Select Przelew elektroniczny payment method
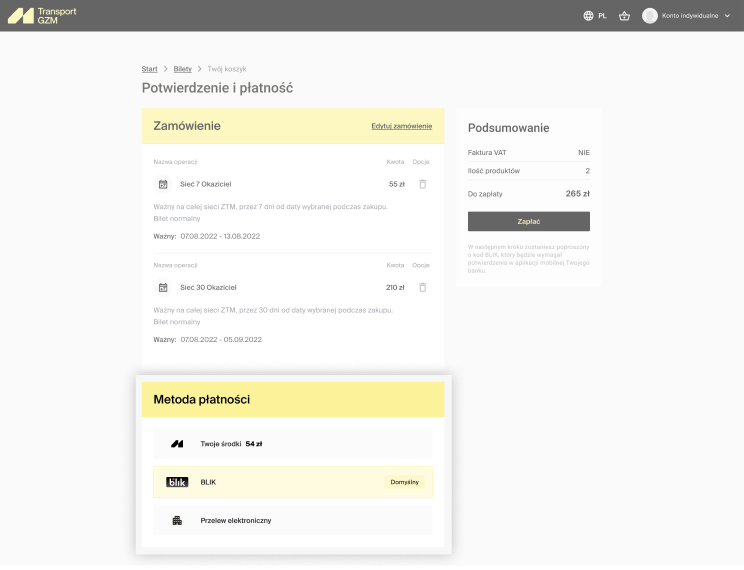Screen dimensions: 744x570 point(292,520)
